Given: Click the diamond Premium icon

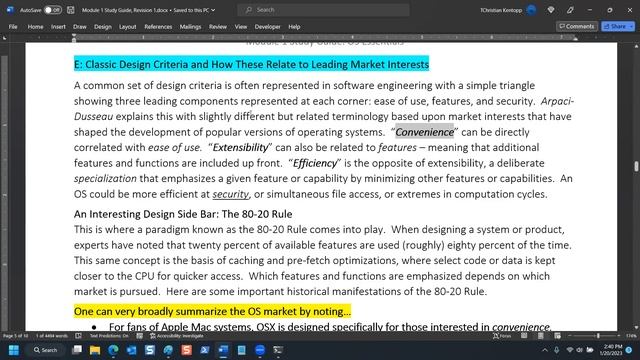Looking at the screenshot, I should [x=551, y=10].
